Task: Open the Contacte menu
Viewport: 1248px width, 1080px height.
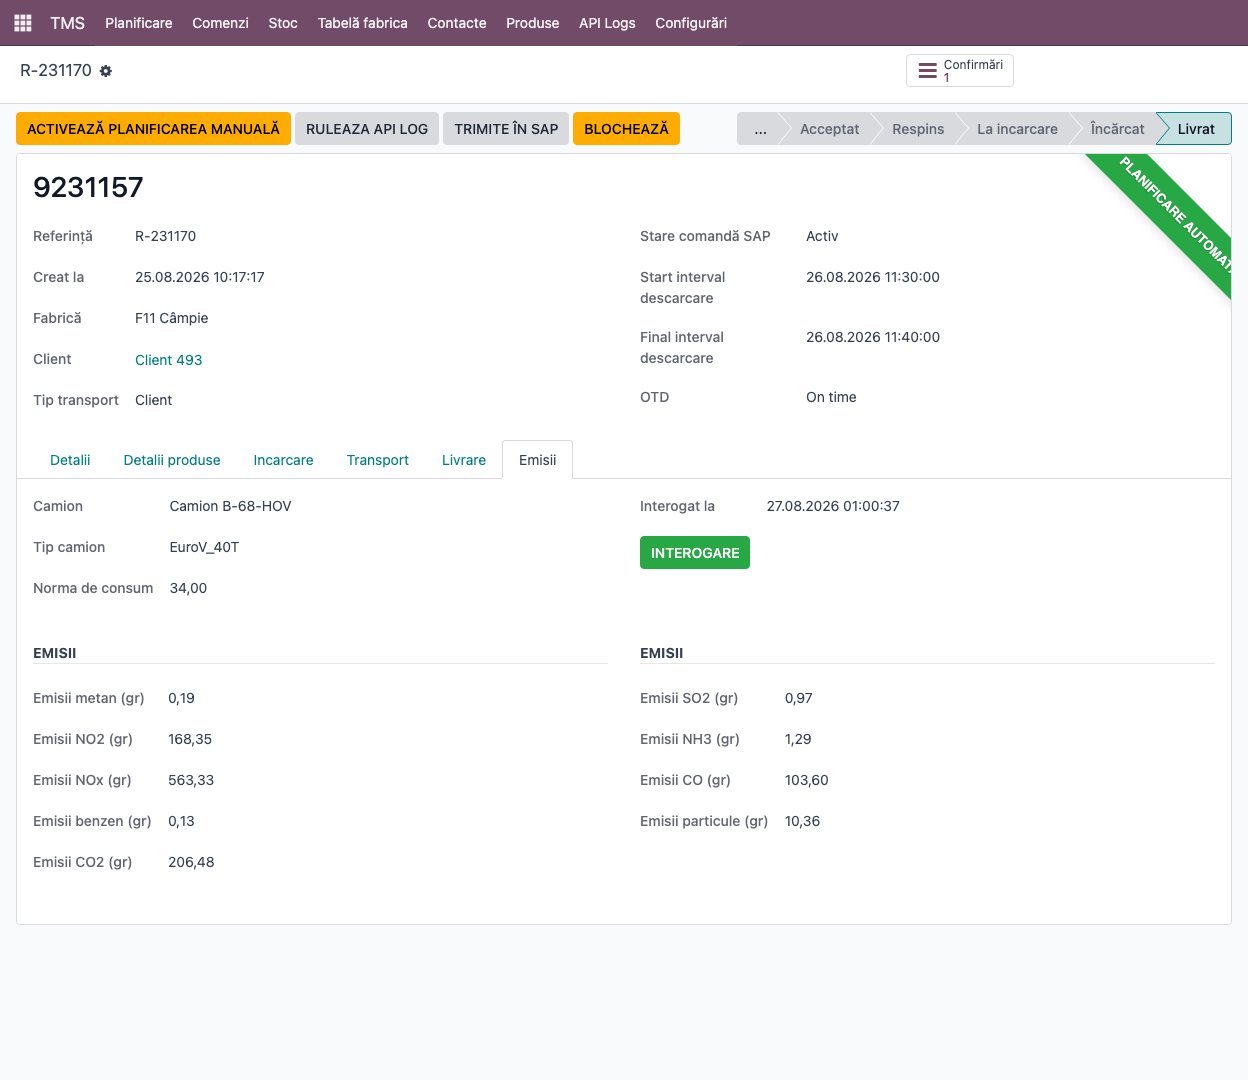Action: pyautogui.click(x=457, y=23)
